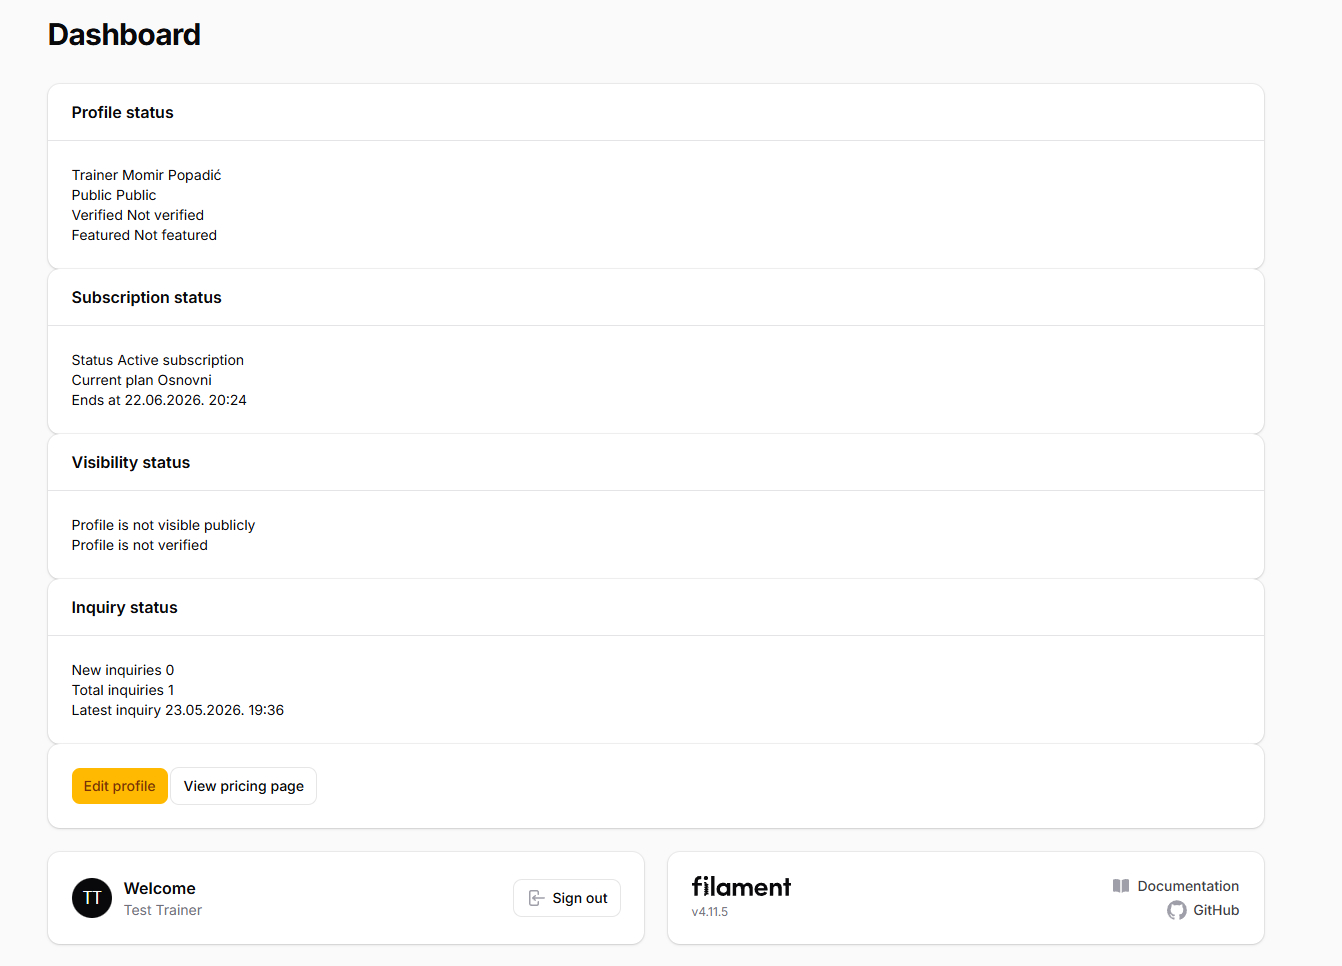Select the Subscription status section header
Image resolution: width=1342 pixels, height=966 pixels.
pyautogui.click(x=147, y=298)
